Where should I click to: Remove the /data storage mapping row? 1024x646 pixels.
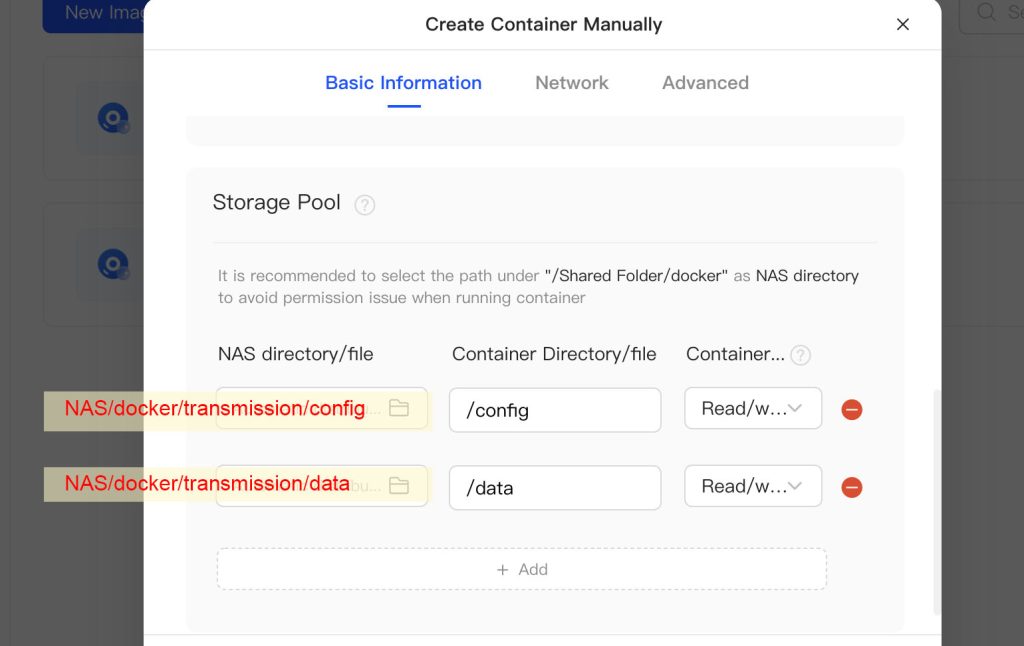click(x=851, y=488)
